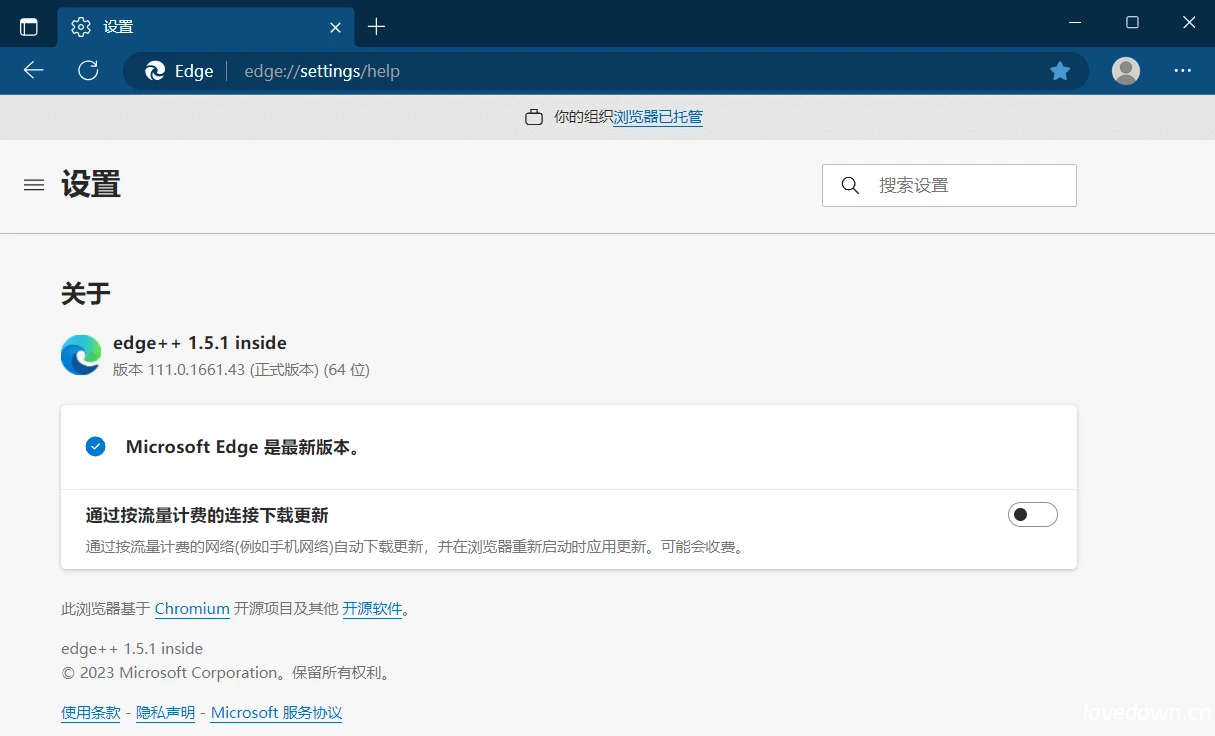Open the settings hamburger menu
Image resolution: width=1215 pixels, height=736 pixels.
coord(33,184)
